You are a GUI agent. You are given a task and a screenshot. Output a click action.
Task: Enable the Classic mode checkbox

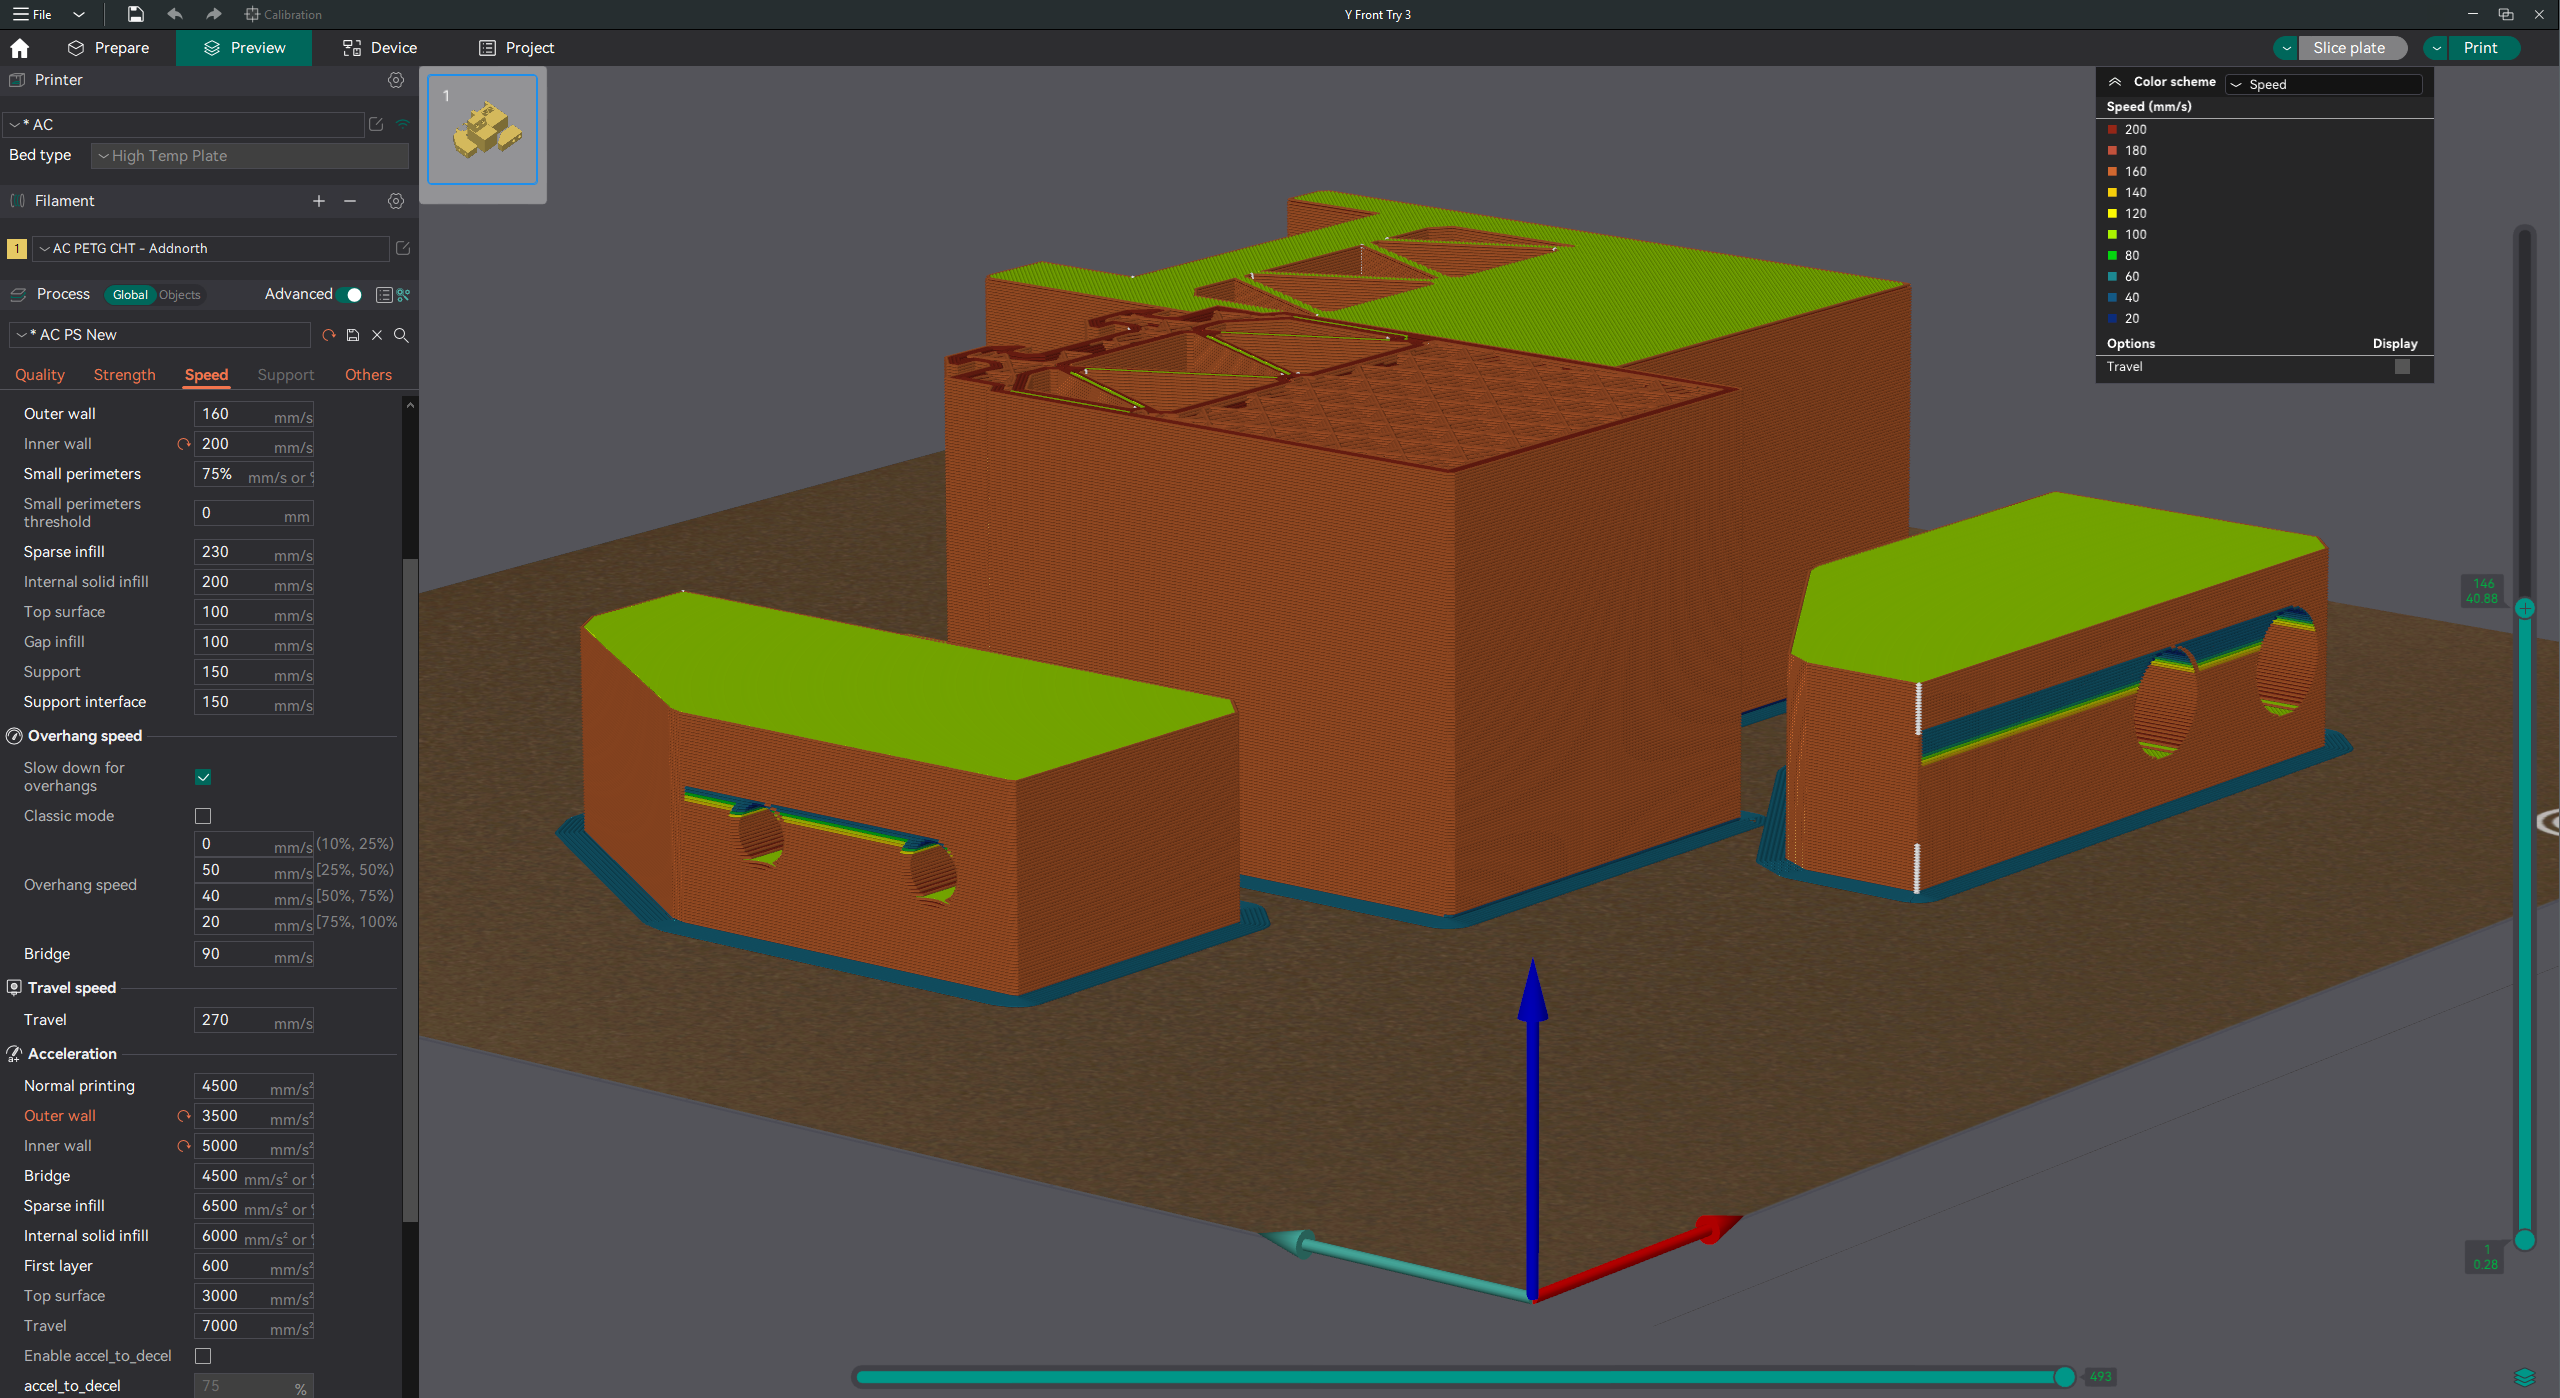click(203, 816)
